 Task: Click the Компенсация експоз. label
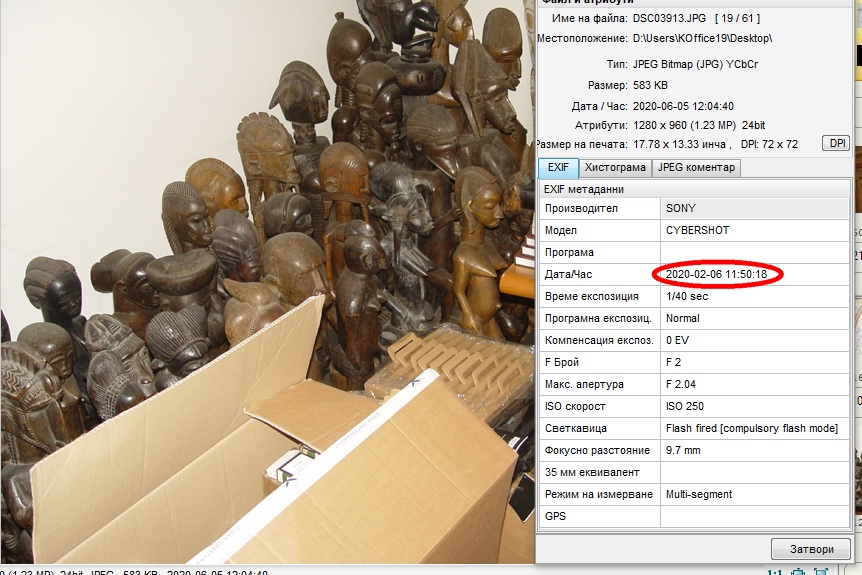click(x=599, y=340)
